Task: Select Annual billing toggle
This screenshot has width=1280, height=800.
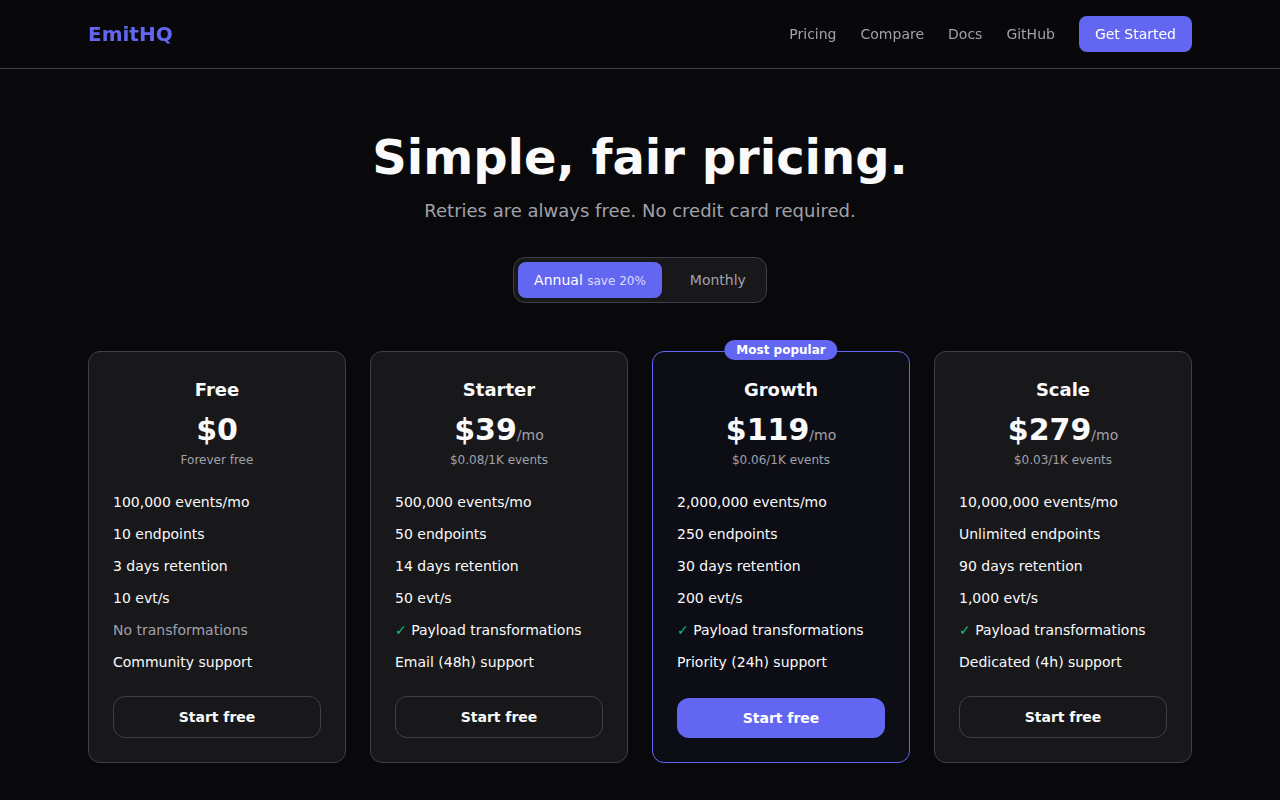Action: tap(590, 280)
